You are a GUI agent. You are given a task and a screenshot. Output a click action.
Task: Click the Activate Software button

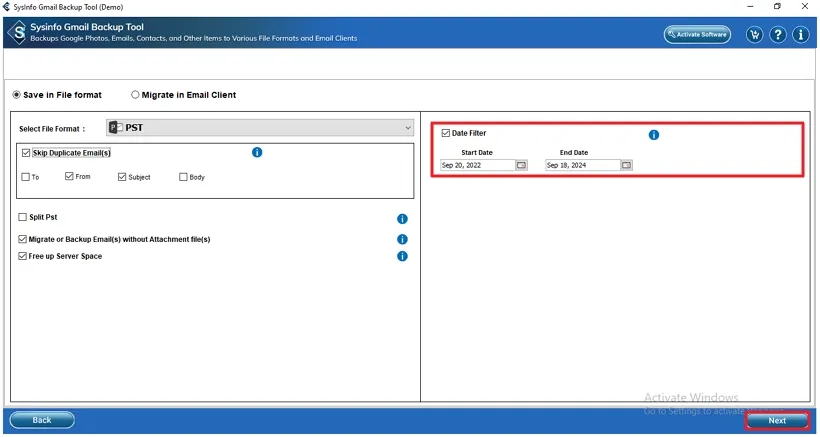click(x=697, y=34)
